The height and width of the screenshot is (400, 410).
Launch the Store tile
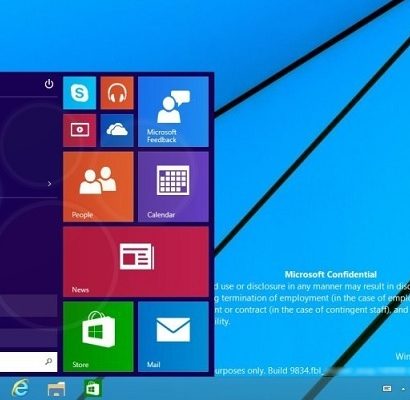[x=98, y=337]
